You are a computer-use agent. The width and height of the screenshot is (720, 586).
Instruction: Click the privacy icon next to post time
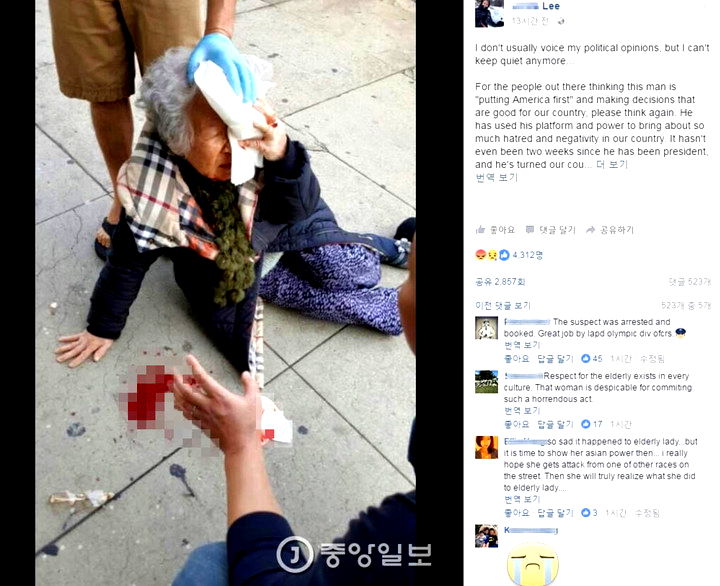pyautogui.click(x=561, y=21)
